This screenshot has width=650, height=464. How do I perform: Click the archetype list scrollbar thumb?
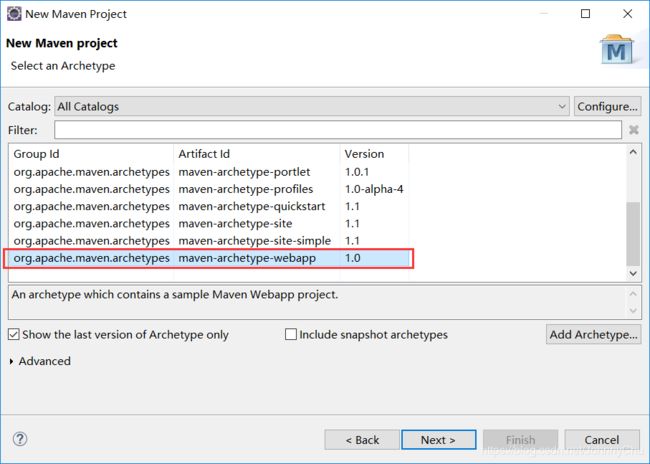(633, 233)
